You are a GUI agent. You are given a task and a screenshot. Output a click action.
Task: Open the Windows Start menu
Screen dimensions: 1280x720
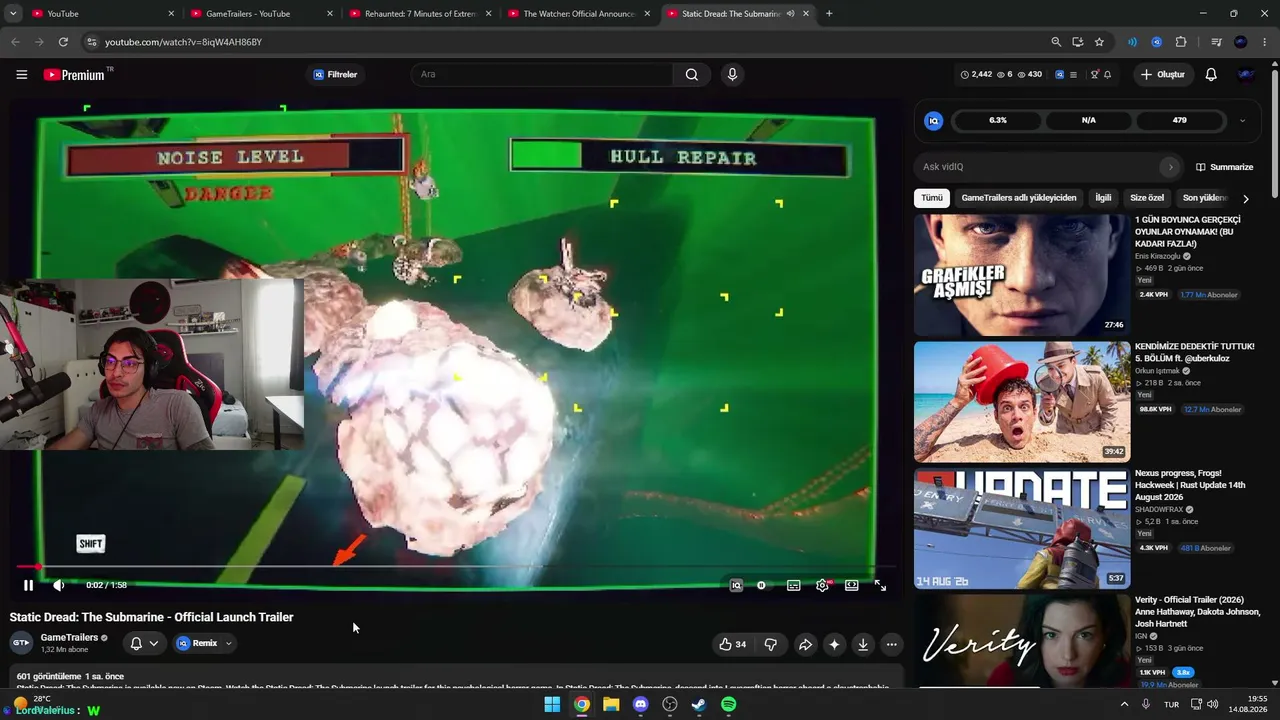pos(552,704)
